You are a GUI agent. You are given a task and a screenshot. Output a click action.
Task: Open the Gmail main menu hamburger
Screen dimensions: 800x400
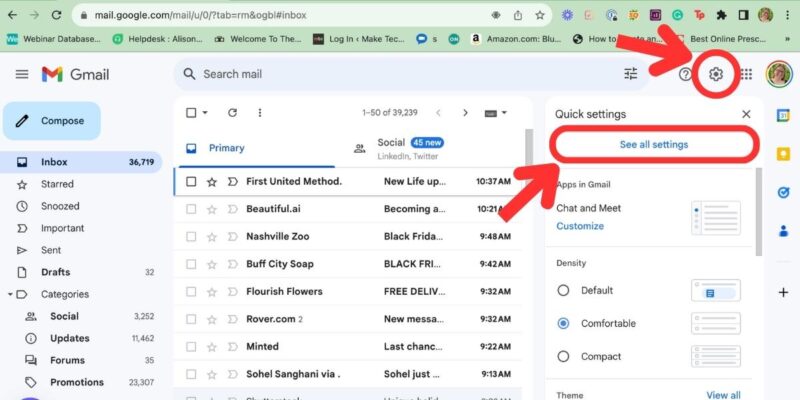(x=22, y=74)
